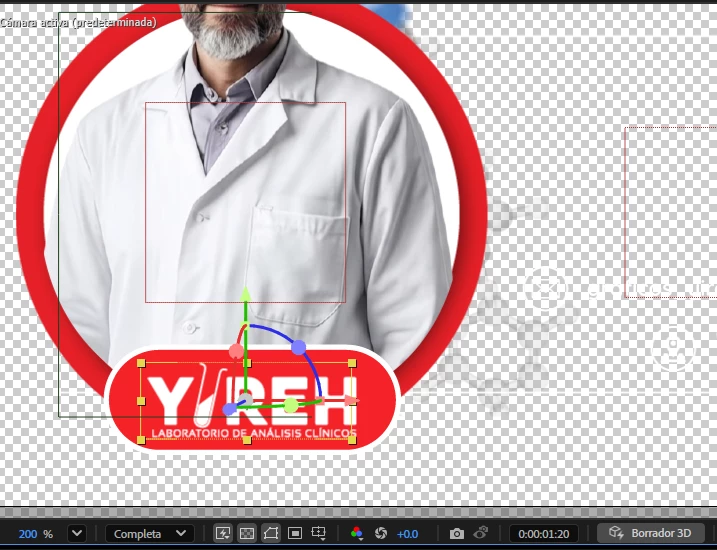This screenshot has width=717, height=550.
Task: Click Cámara activa (predeterminada) label
Action: pos(78,22)
